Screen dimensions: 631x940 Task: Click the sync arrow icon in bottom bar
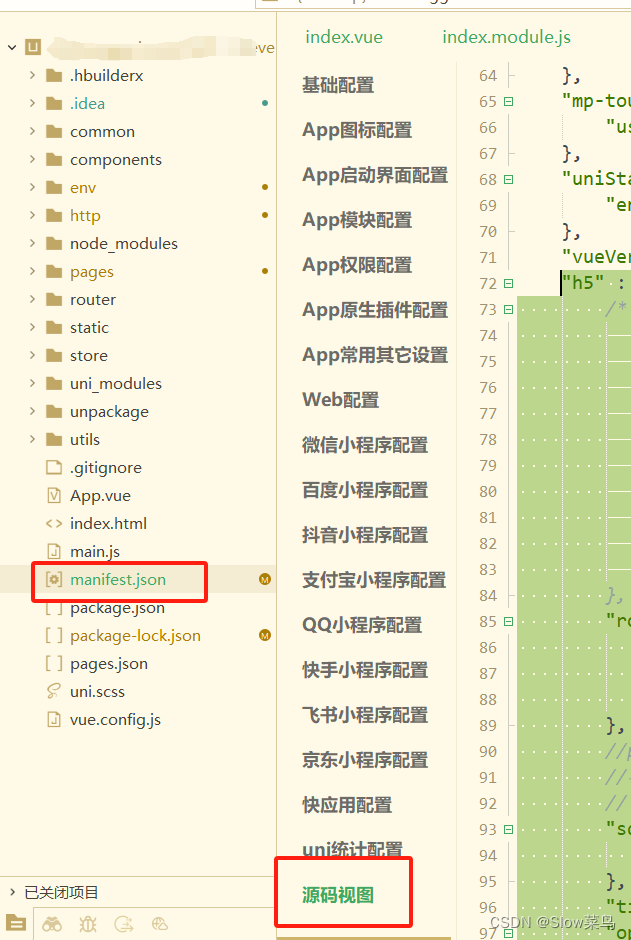pyautogui.click(x=123, y=924)
